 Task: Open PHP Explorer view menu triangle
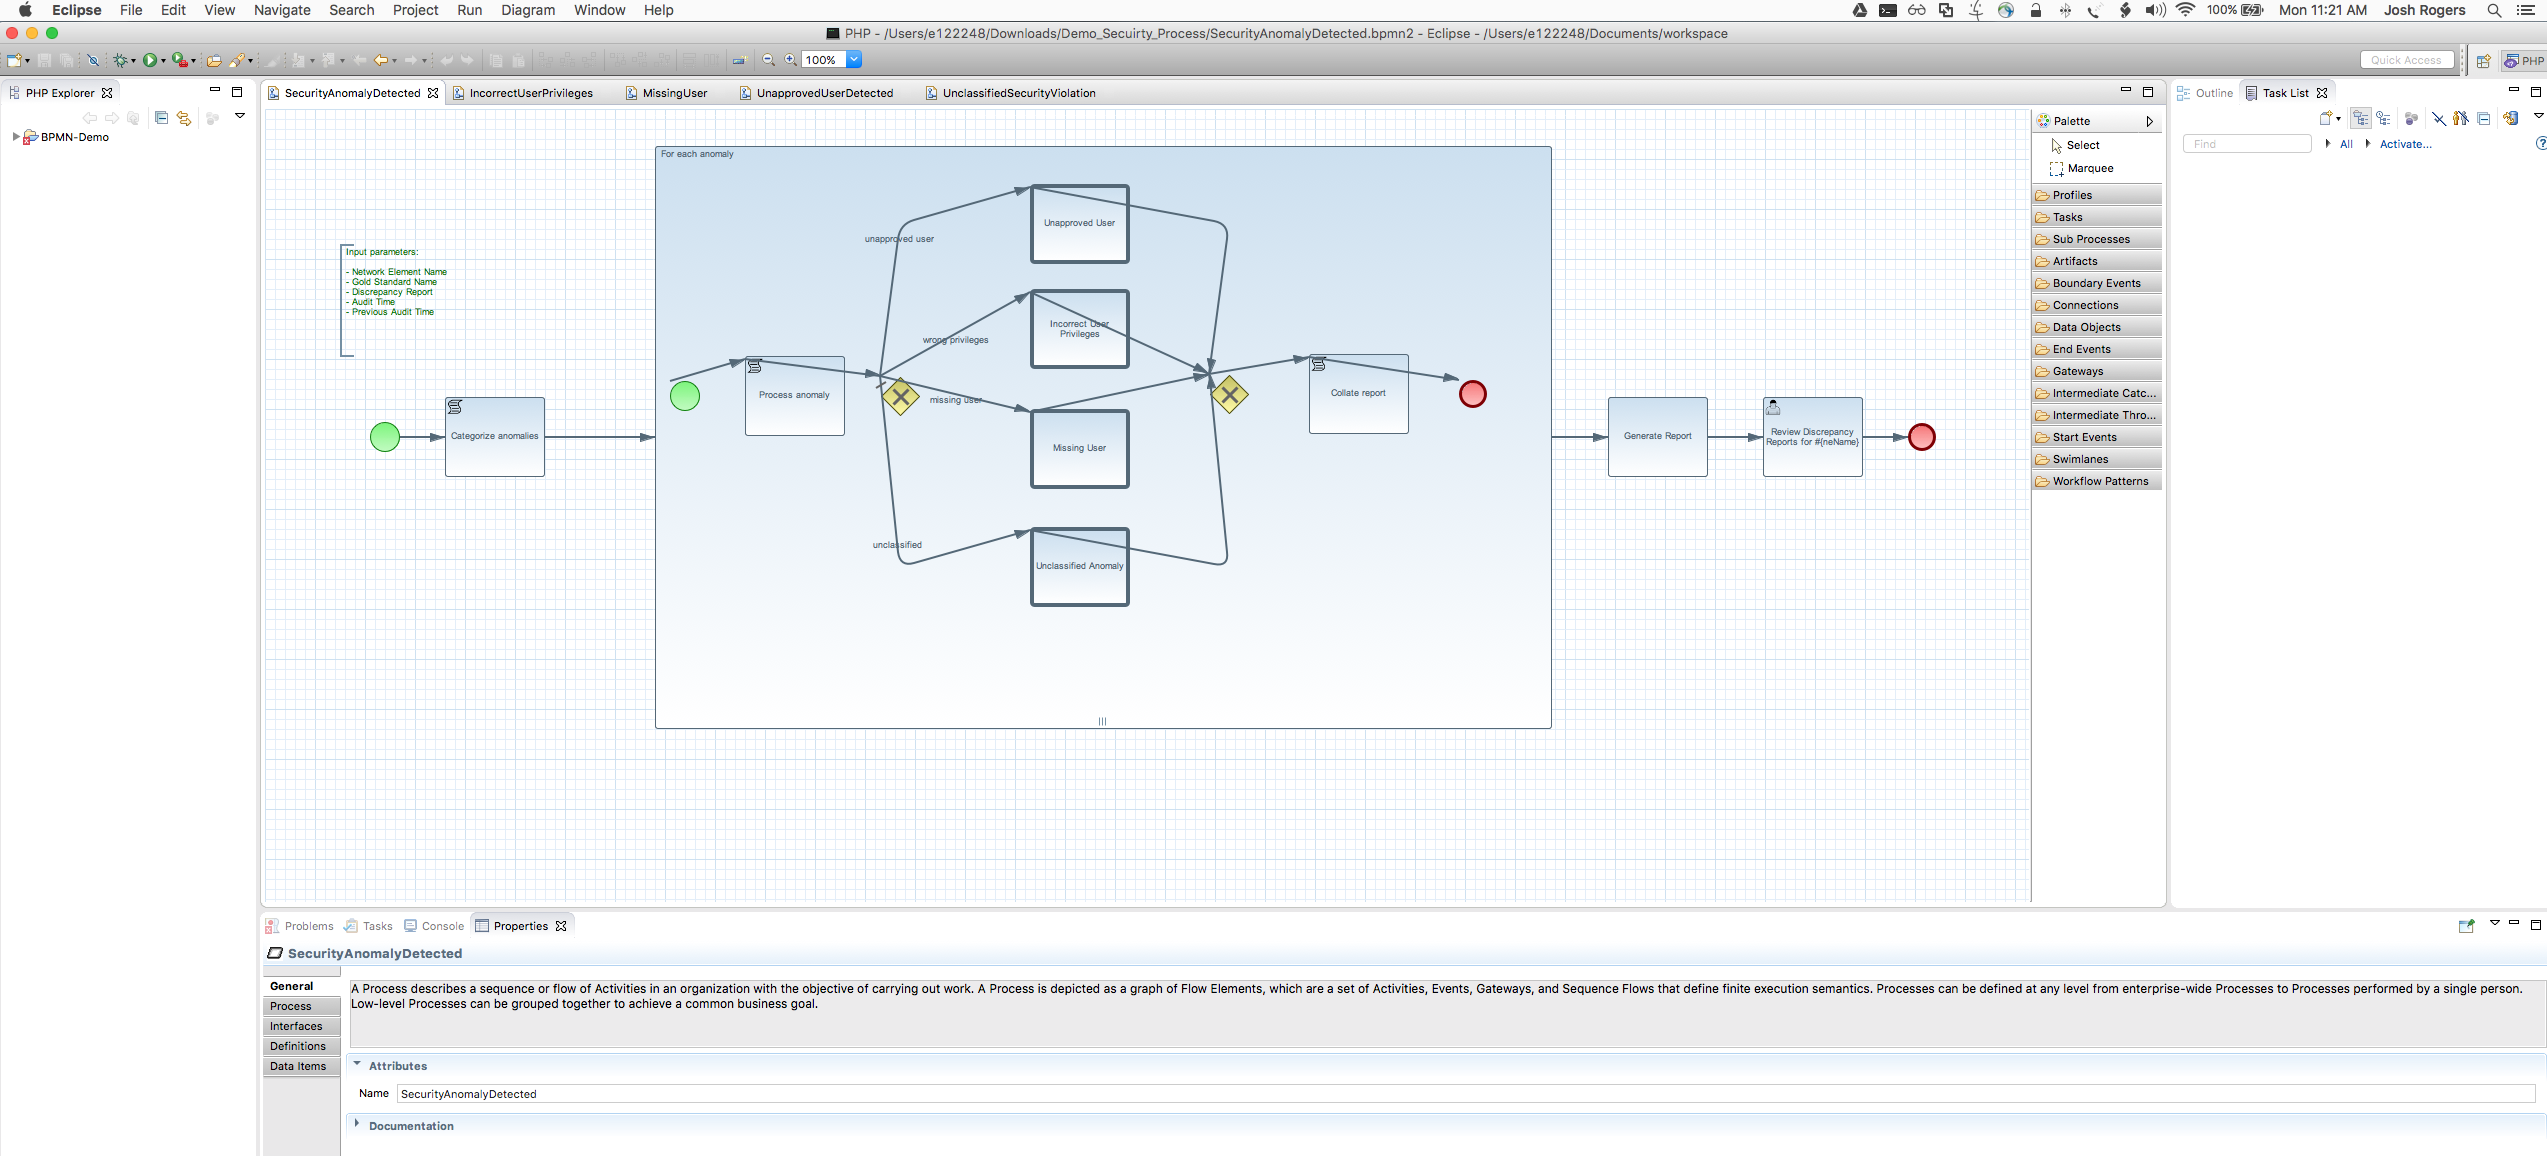[240, 116]
